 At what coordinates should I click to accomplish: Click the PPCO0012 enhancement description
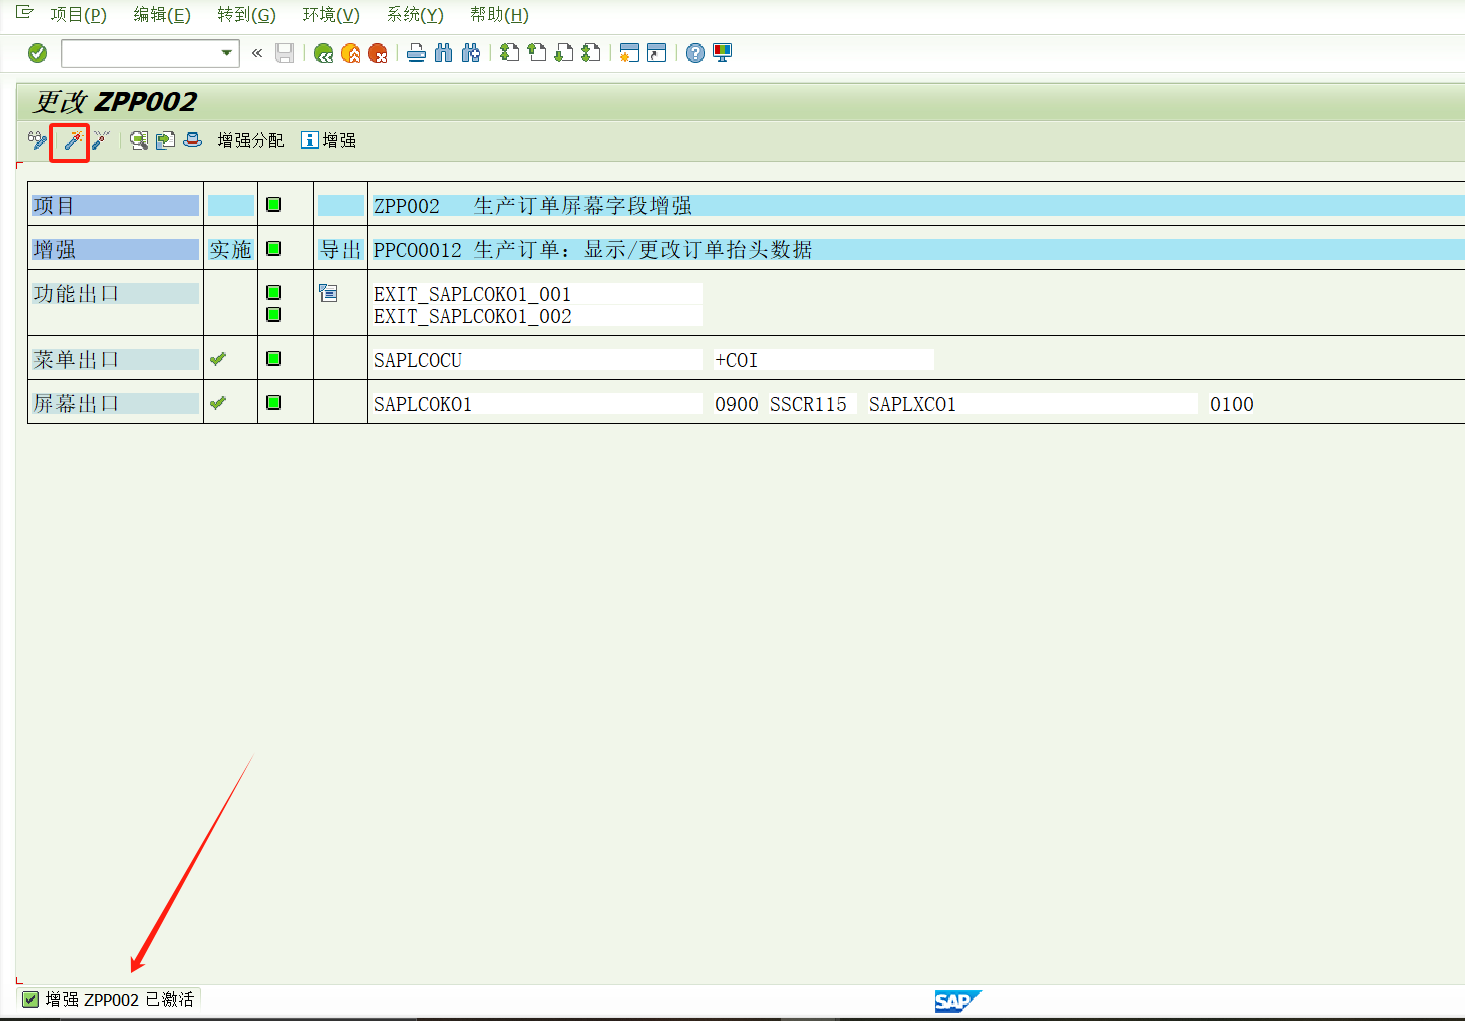click(593, 249)
